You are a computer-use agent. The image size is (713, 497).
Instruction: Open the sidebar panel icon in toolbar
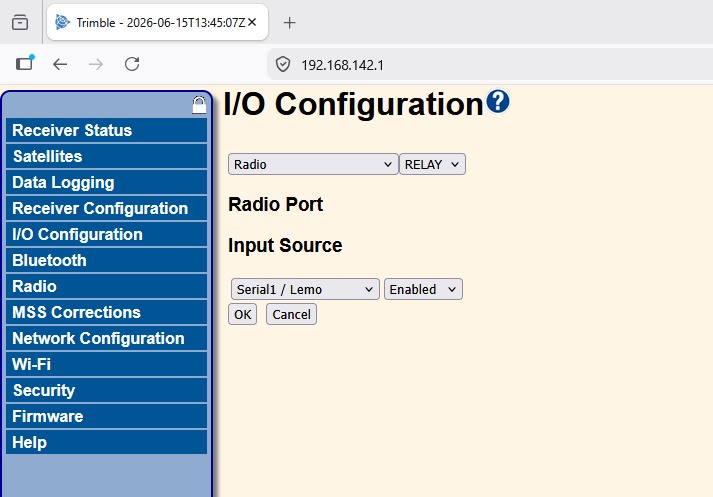point(25,63)
